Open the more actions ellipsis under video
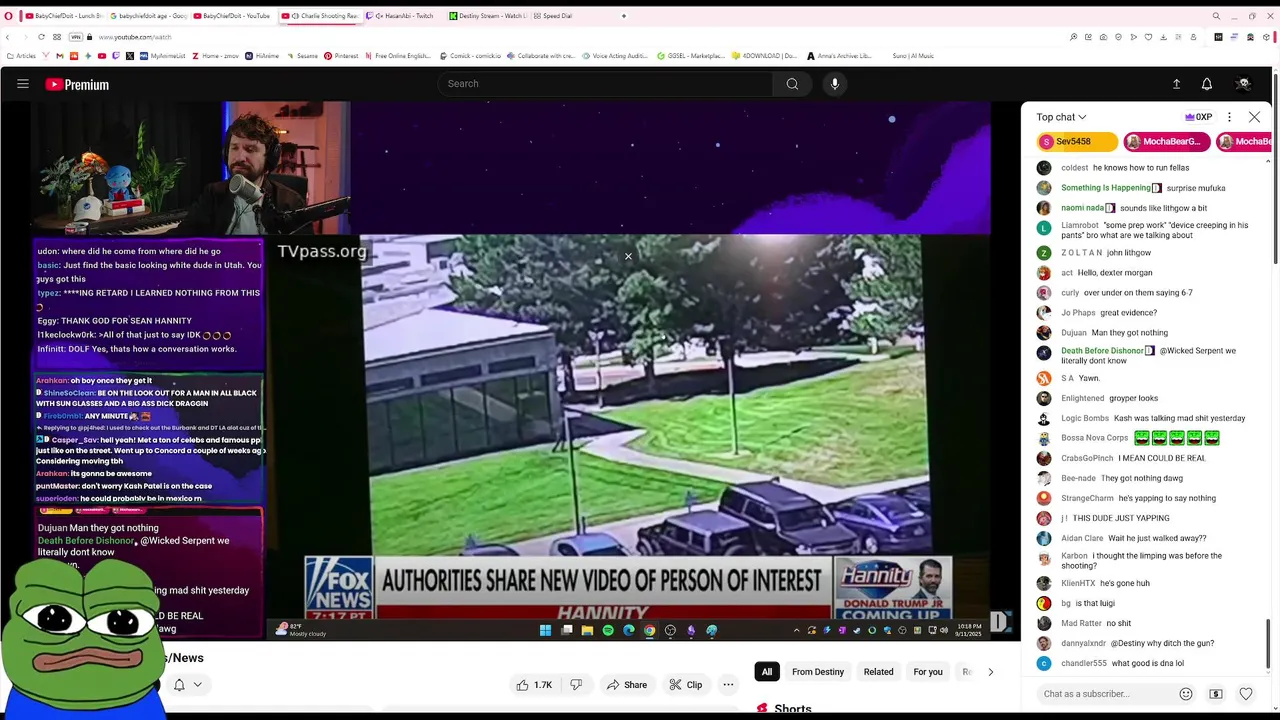This screenshot has height=720, width=1280. pos(728,685)
